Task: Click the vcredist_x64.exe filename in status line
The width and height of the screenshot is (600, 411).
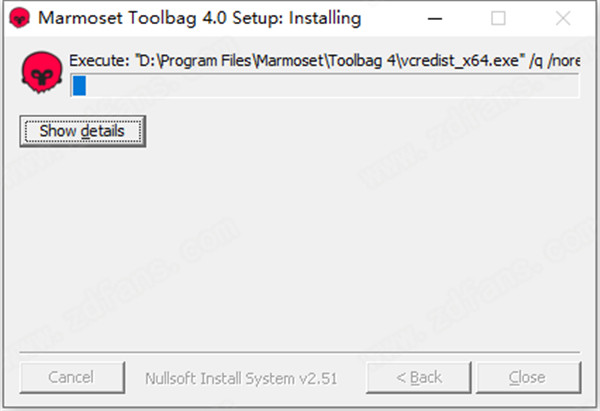Action: click(462, 62)
